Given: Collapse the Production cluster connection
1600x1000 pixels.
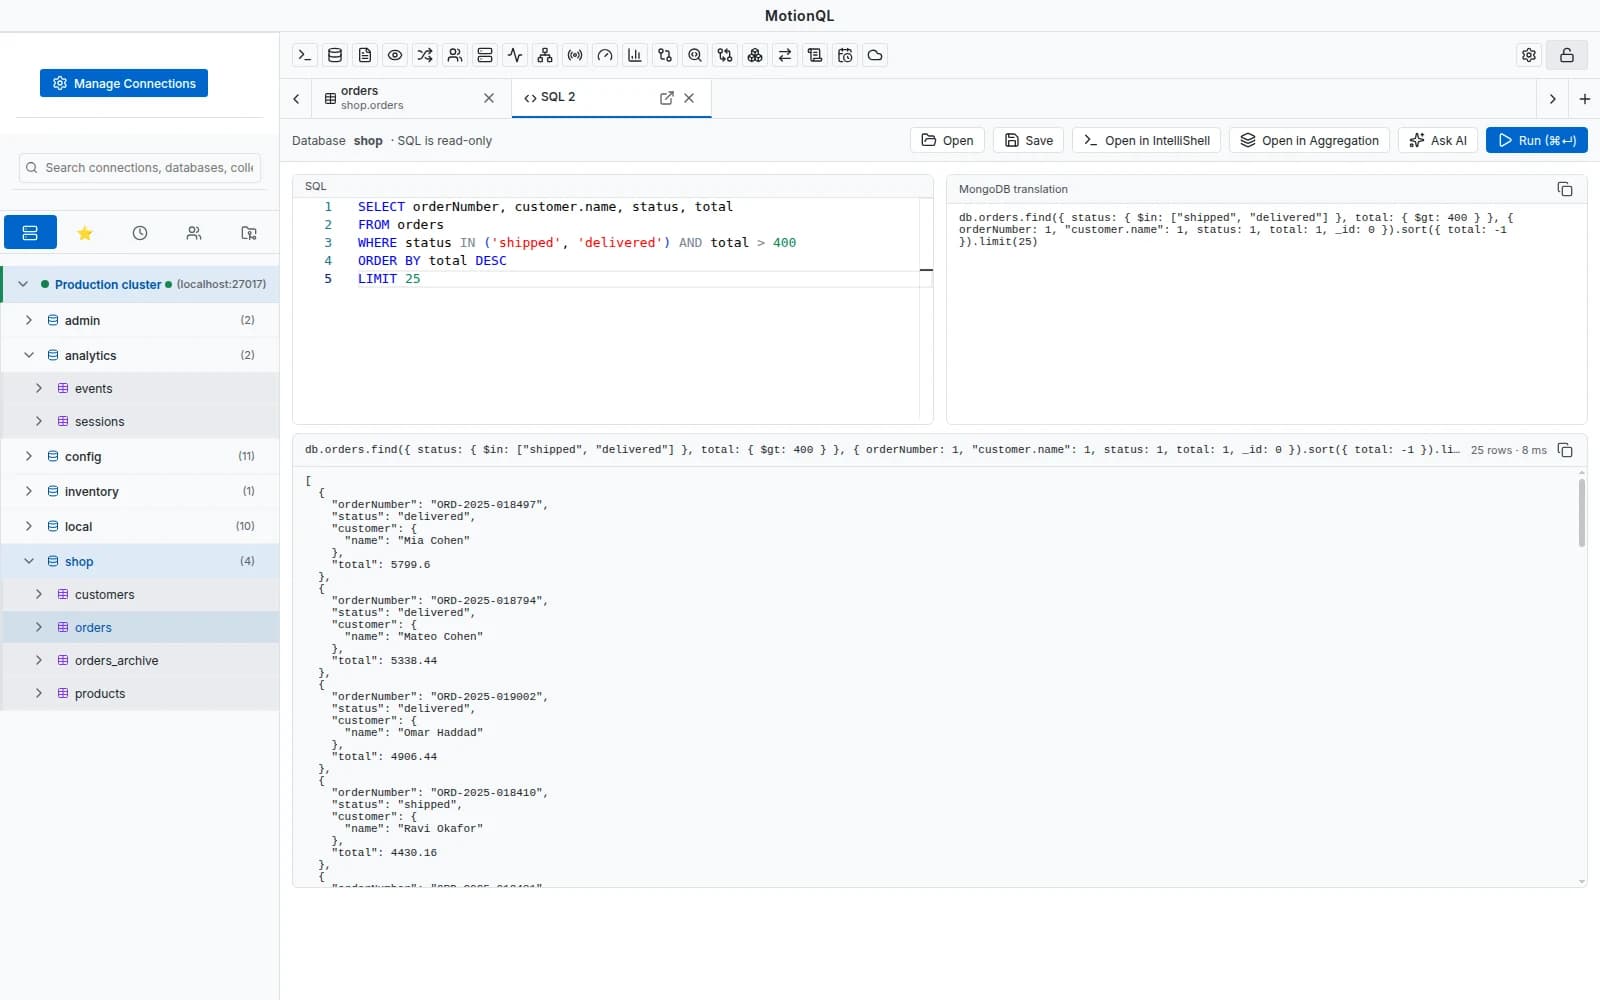Looking at the screenshot, I should (23, 284).
